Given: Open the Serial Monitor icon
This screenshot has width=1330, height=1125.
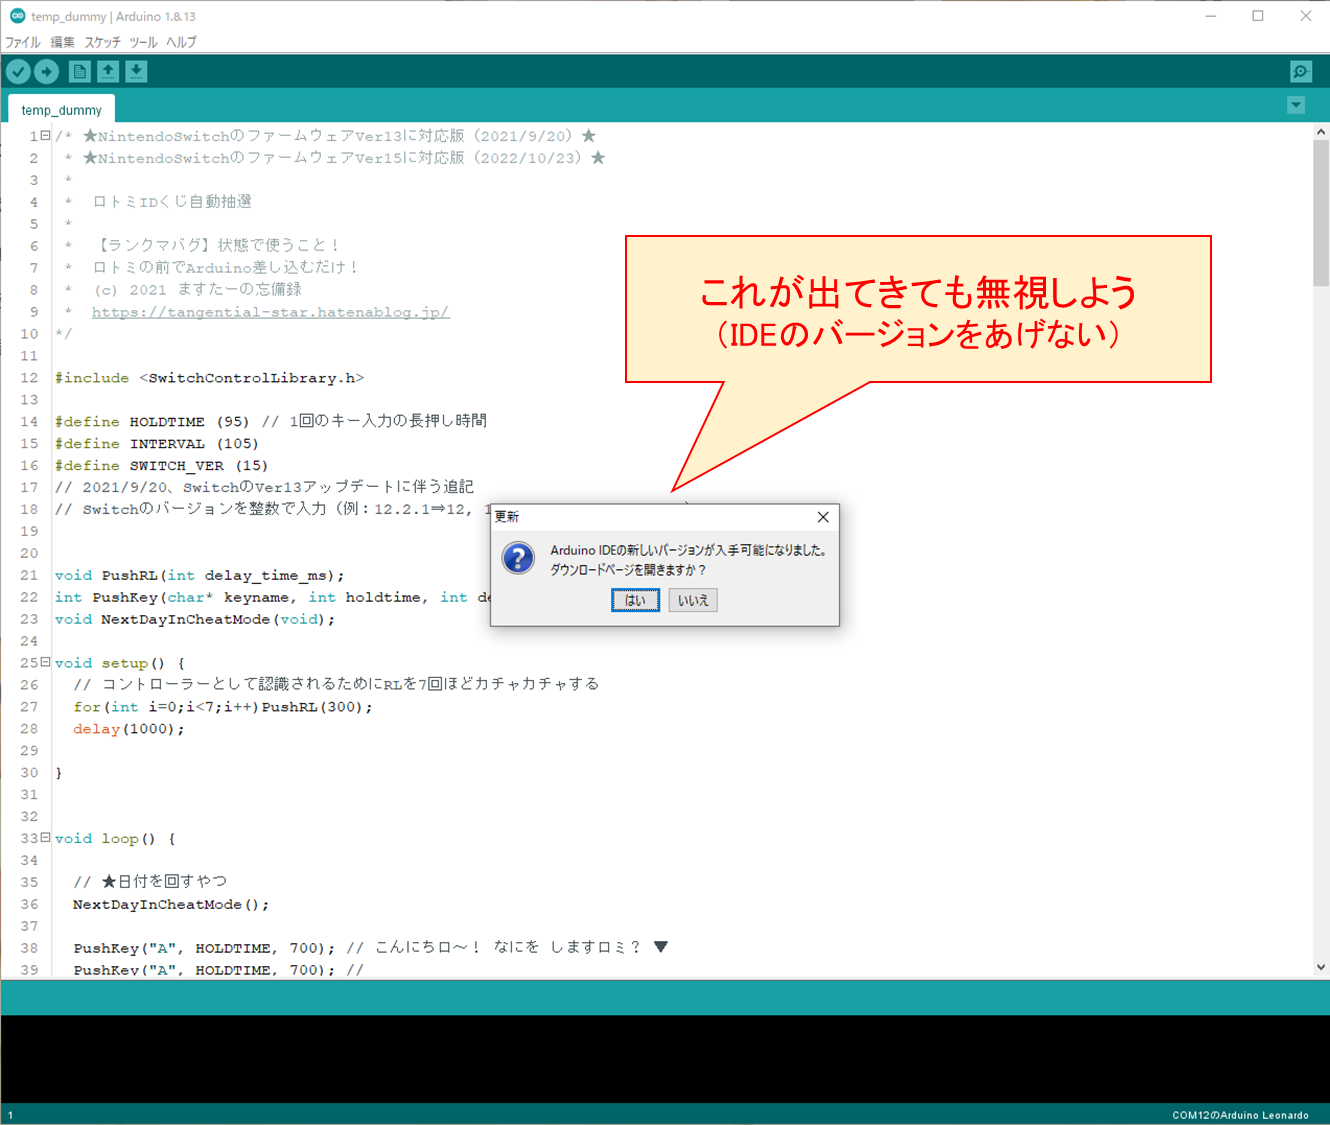Looking at the screenshot, I should [x=1300, y=71].
